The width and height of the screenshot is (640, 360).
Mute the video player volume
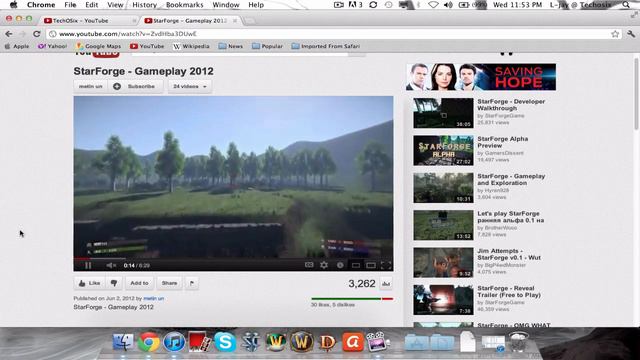111,265
